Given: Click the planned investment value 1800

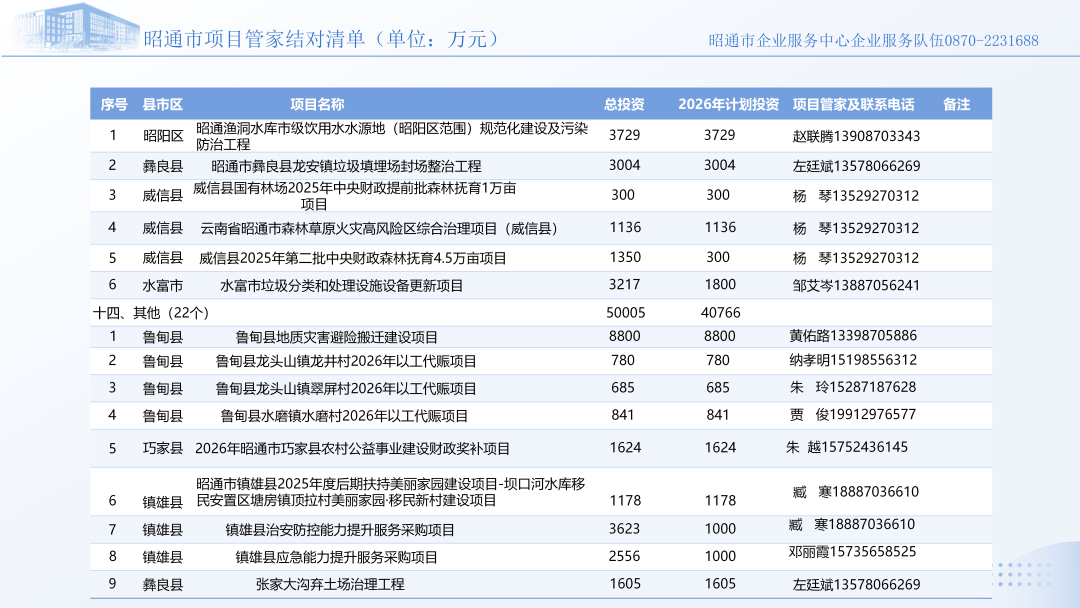Looking at the screenshot, I should pos(720,285).
